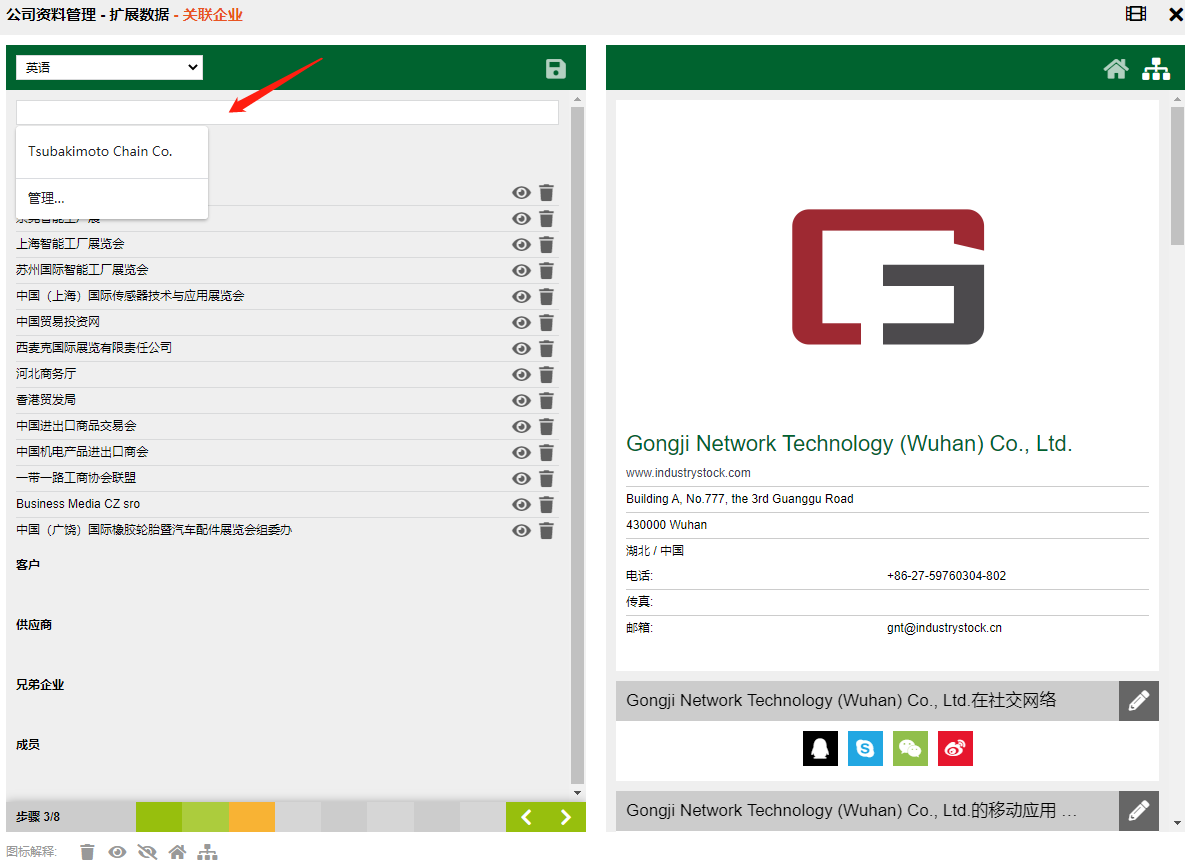Click the orange step progress segment
Screen dimensions: 1185x865
[x=252, y=817]
